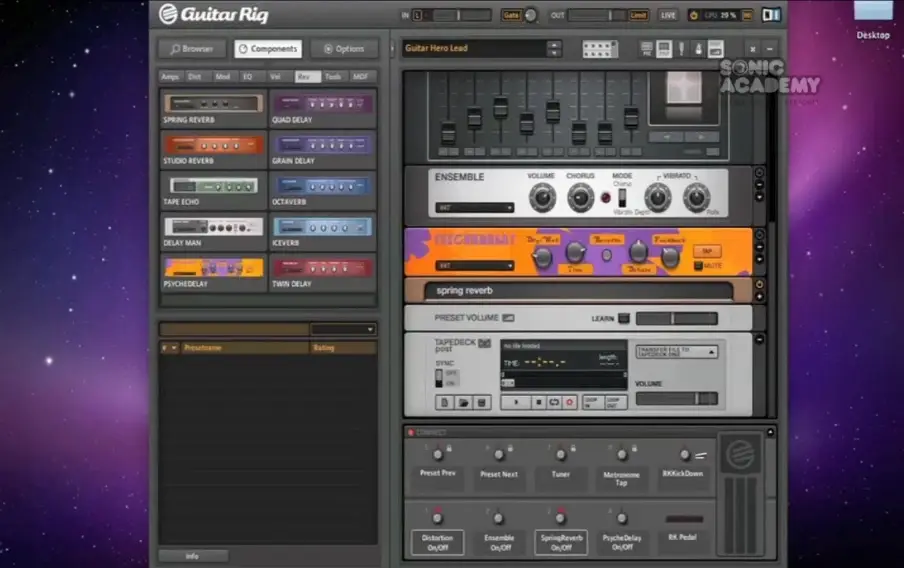Click the Rig Kontrol logo in the footswitch panel
The width and height of the screenshot is (904, 568).
tap(741, 454)
